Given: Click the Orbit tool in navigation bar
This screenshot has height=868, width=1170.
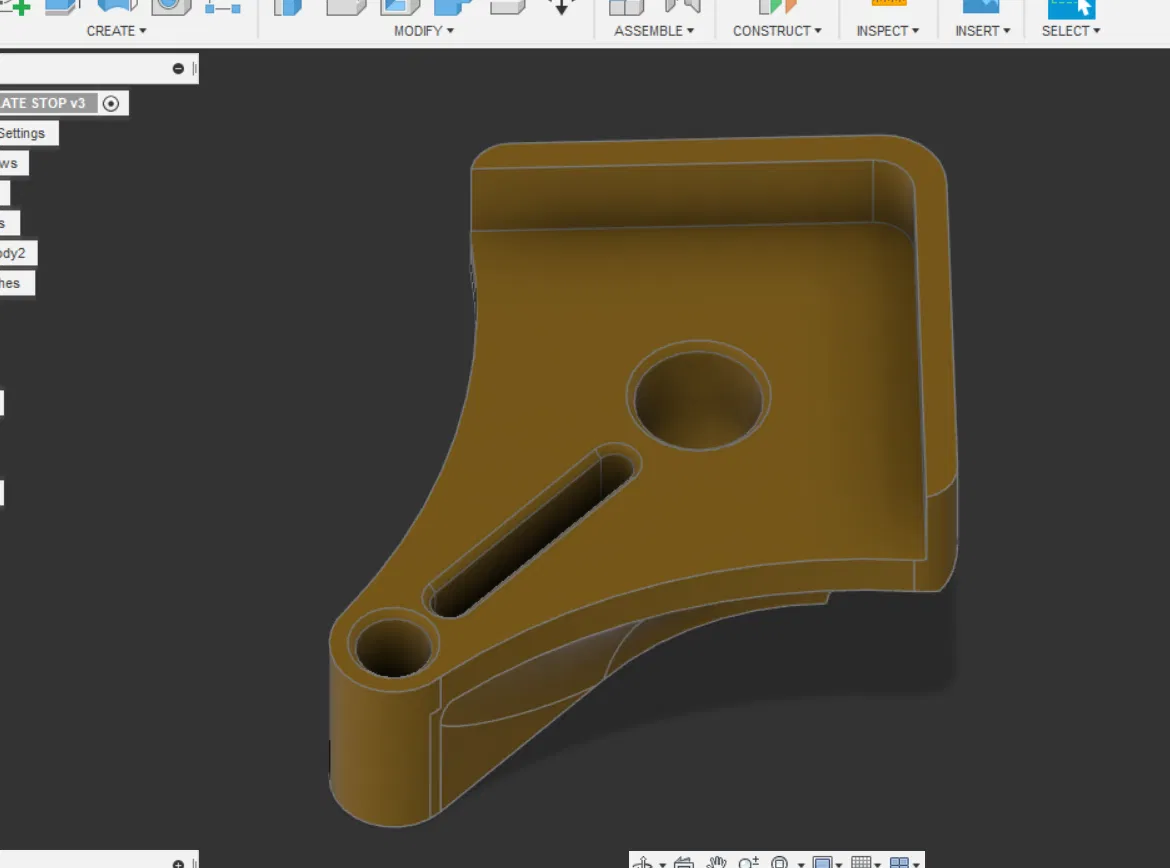Looking at the screenshot, I should point(642,863).
